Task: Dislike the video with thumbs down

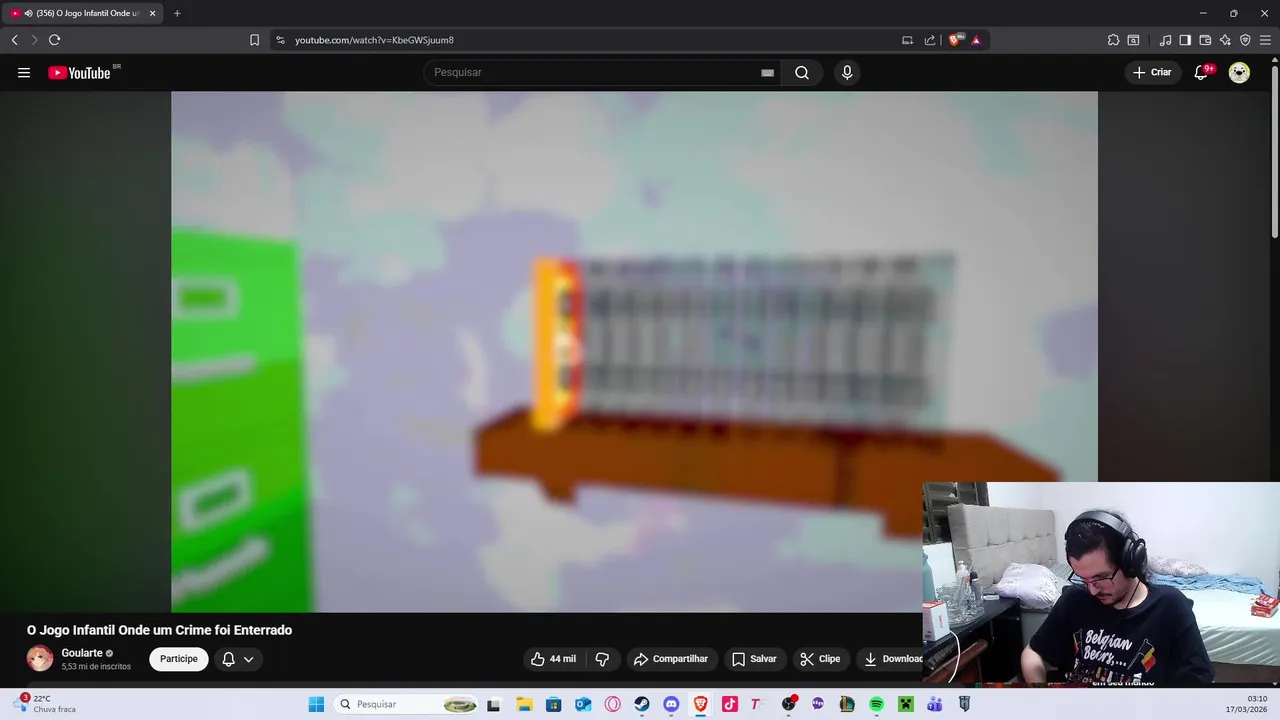Action: point(602,659)
